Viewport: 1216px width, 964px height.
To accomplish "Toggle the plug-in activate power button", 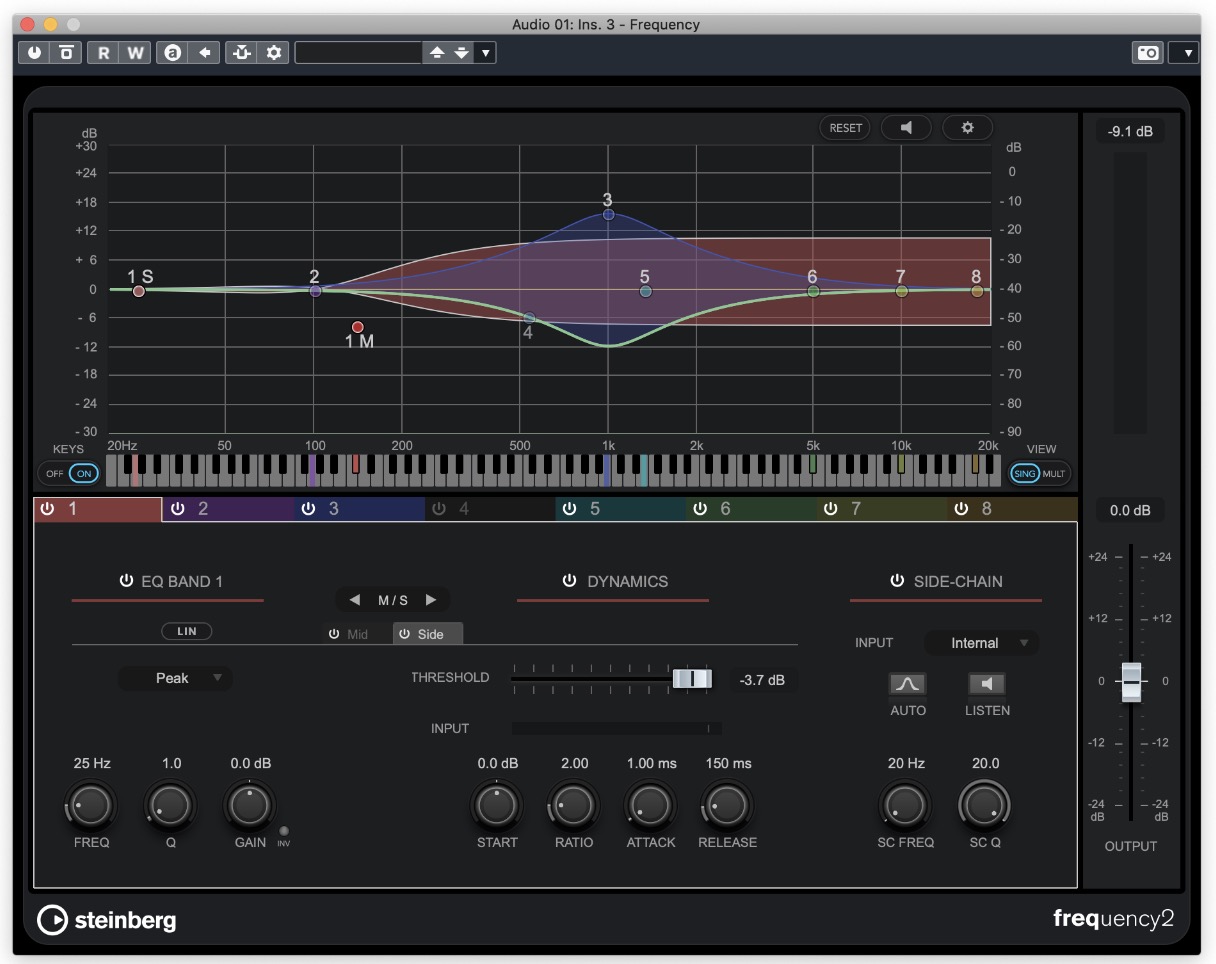I will coord(35,52).
